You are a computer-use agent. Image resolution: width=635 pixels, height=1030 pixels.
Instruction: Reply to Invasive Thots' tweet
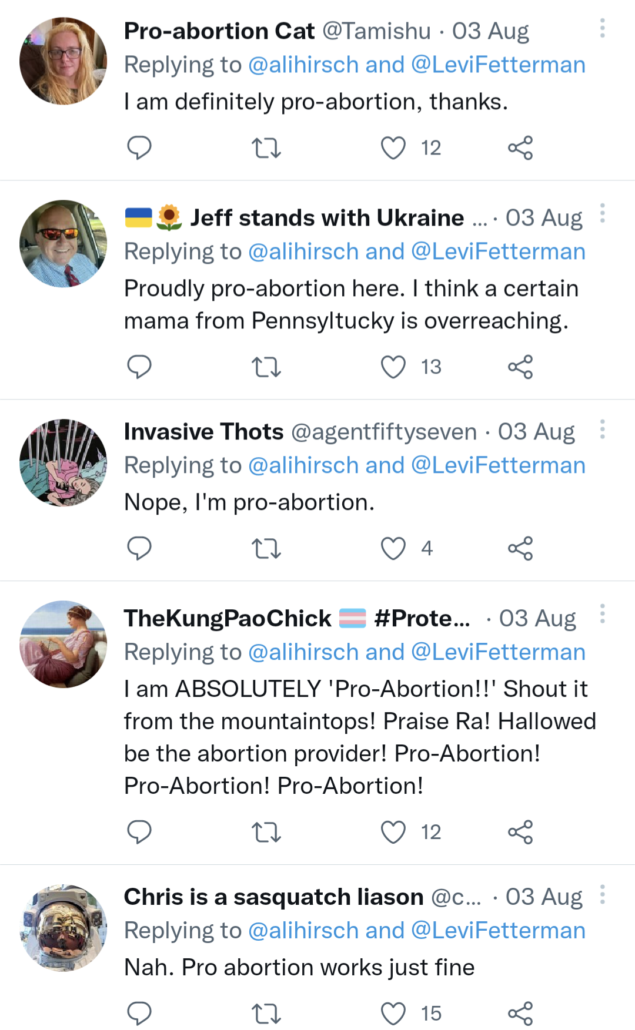tap(141, 548)
